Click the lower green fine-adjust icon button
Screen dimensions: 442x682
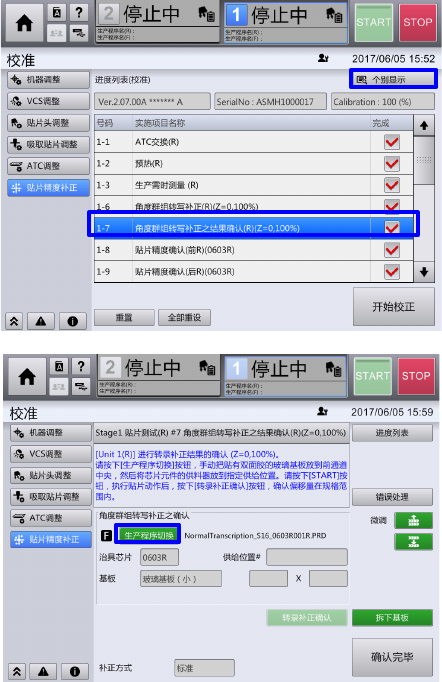413,542
